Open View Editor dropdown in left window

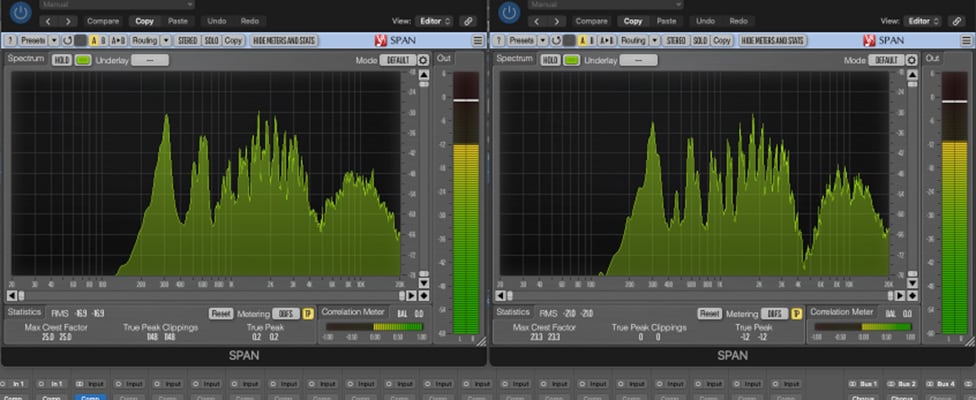point(434,21)
